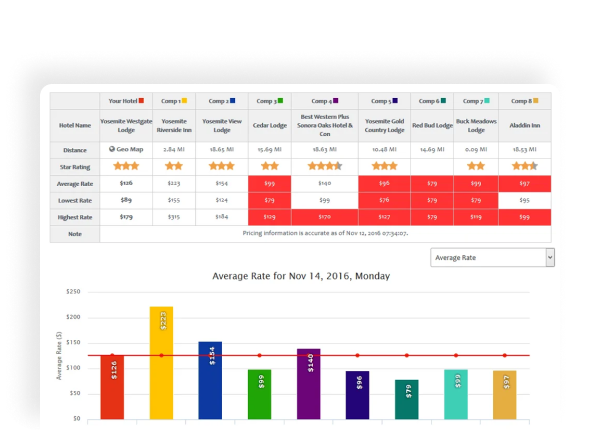Click the yellow $223 bar in chart
The width and height of the screenshot is (600, 430).
click(161, 363)
